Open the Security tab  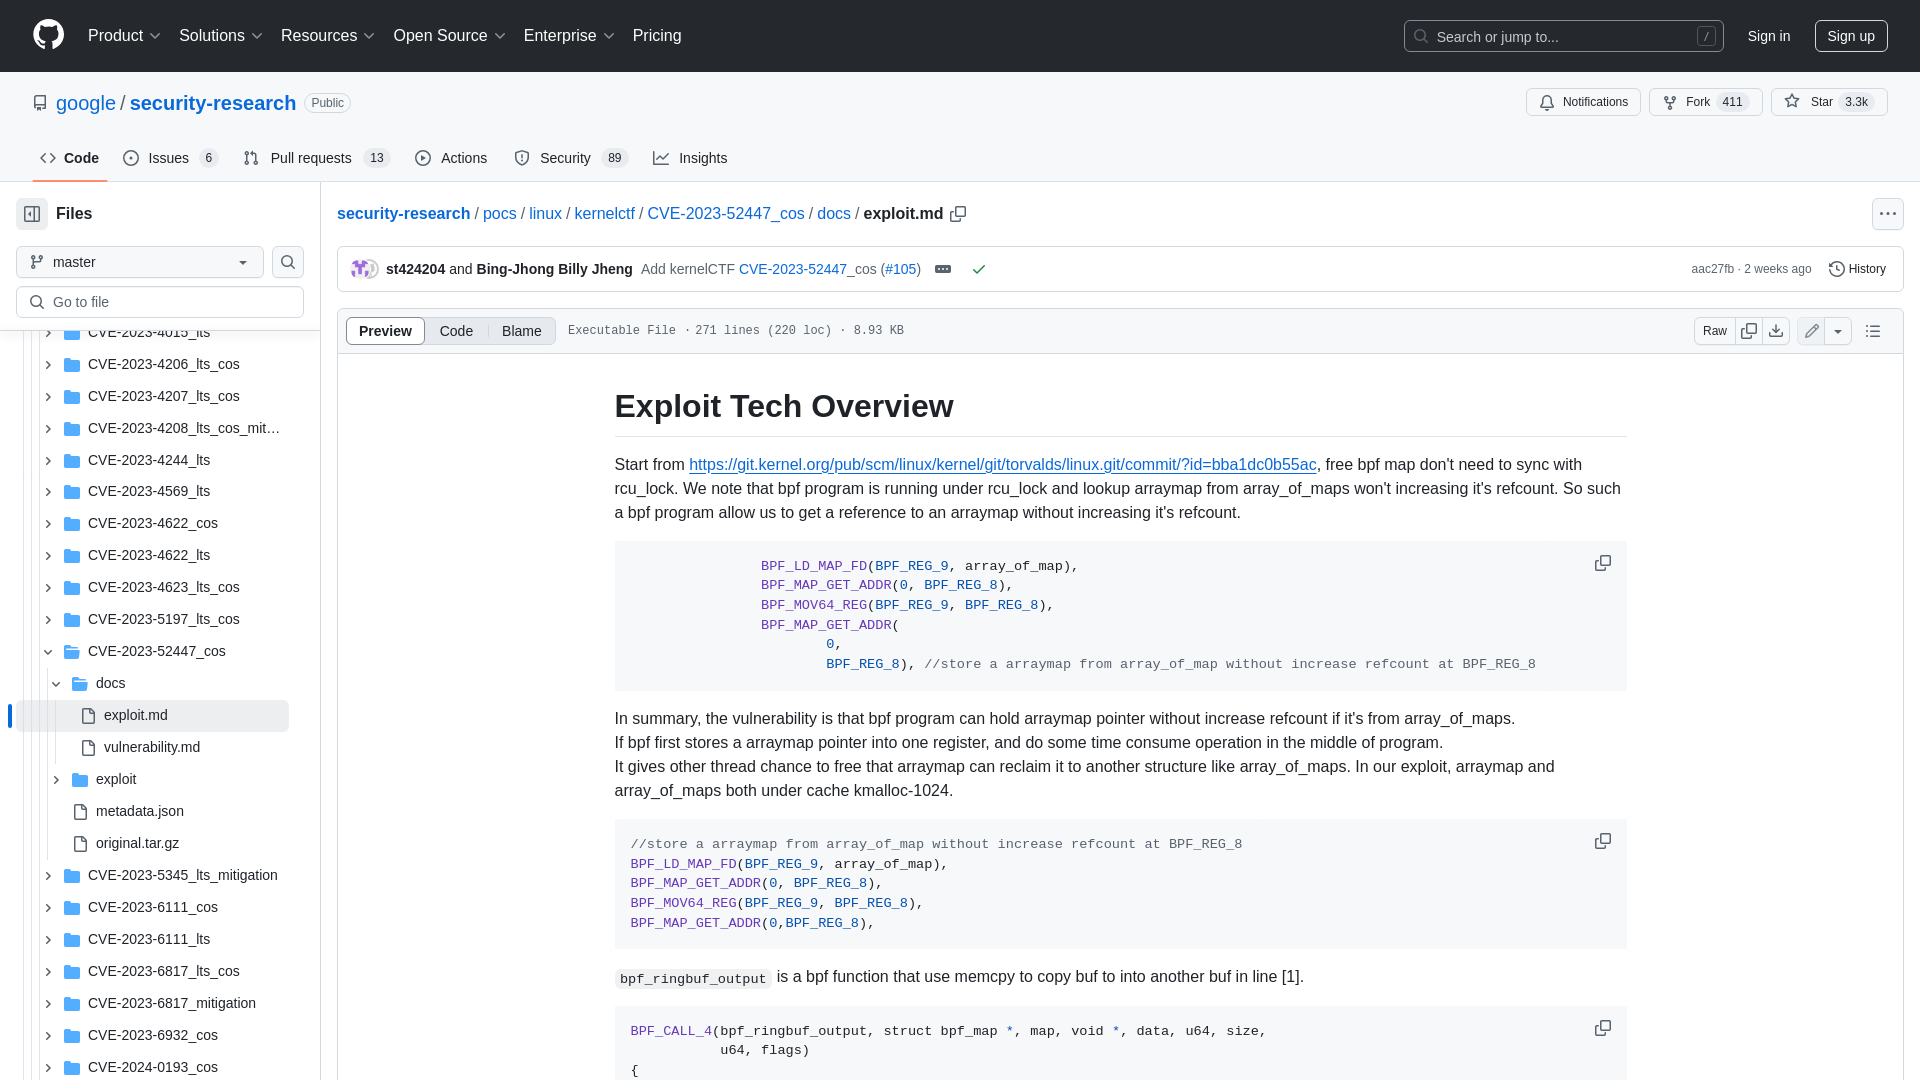point(570,158)
